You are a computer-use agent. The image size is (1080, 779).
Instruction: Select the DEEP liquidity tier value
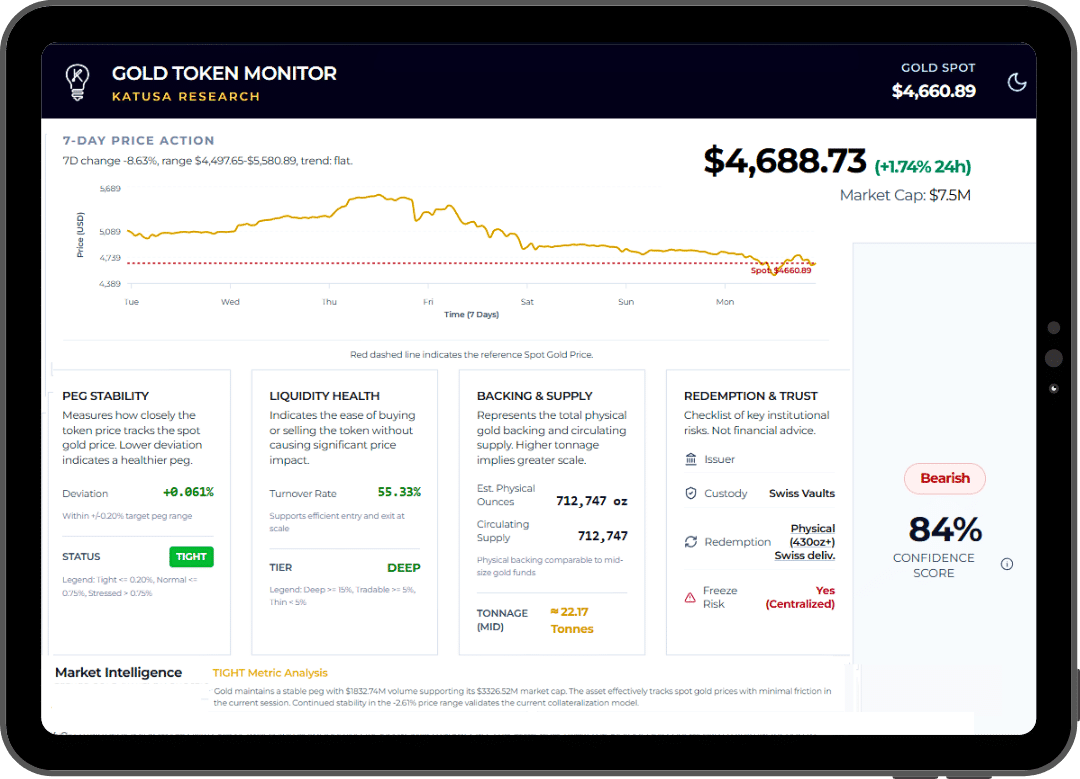(404, 568)
